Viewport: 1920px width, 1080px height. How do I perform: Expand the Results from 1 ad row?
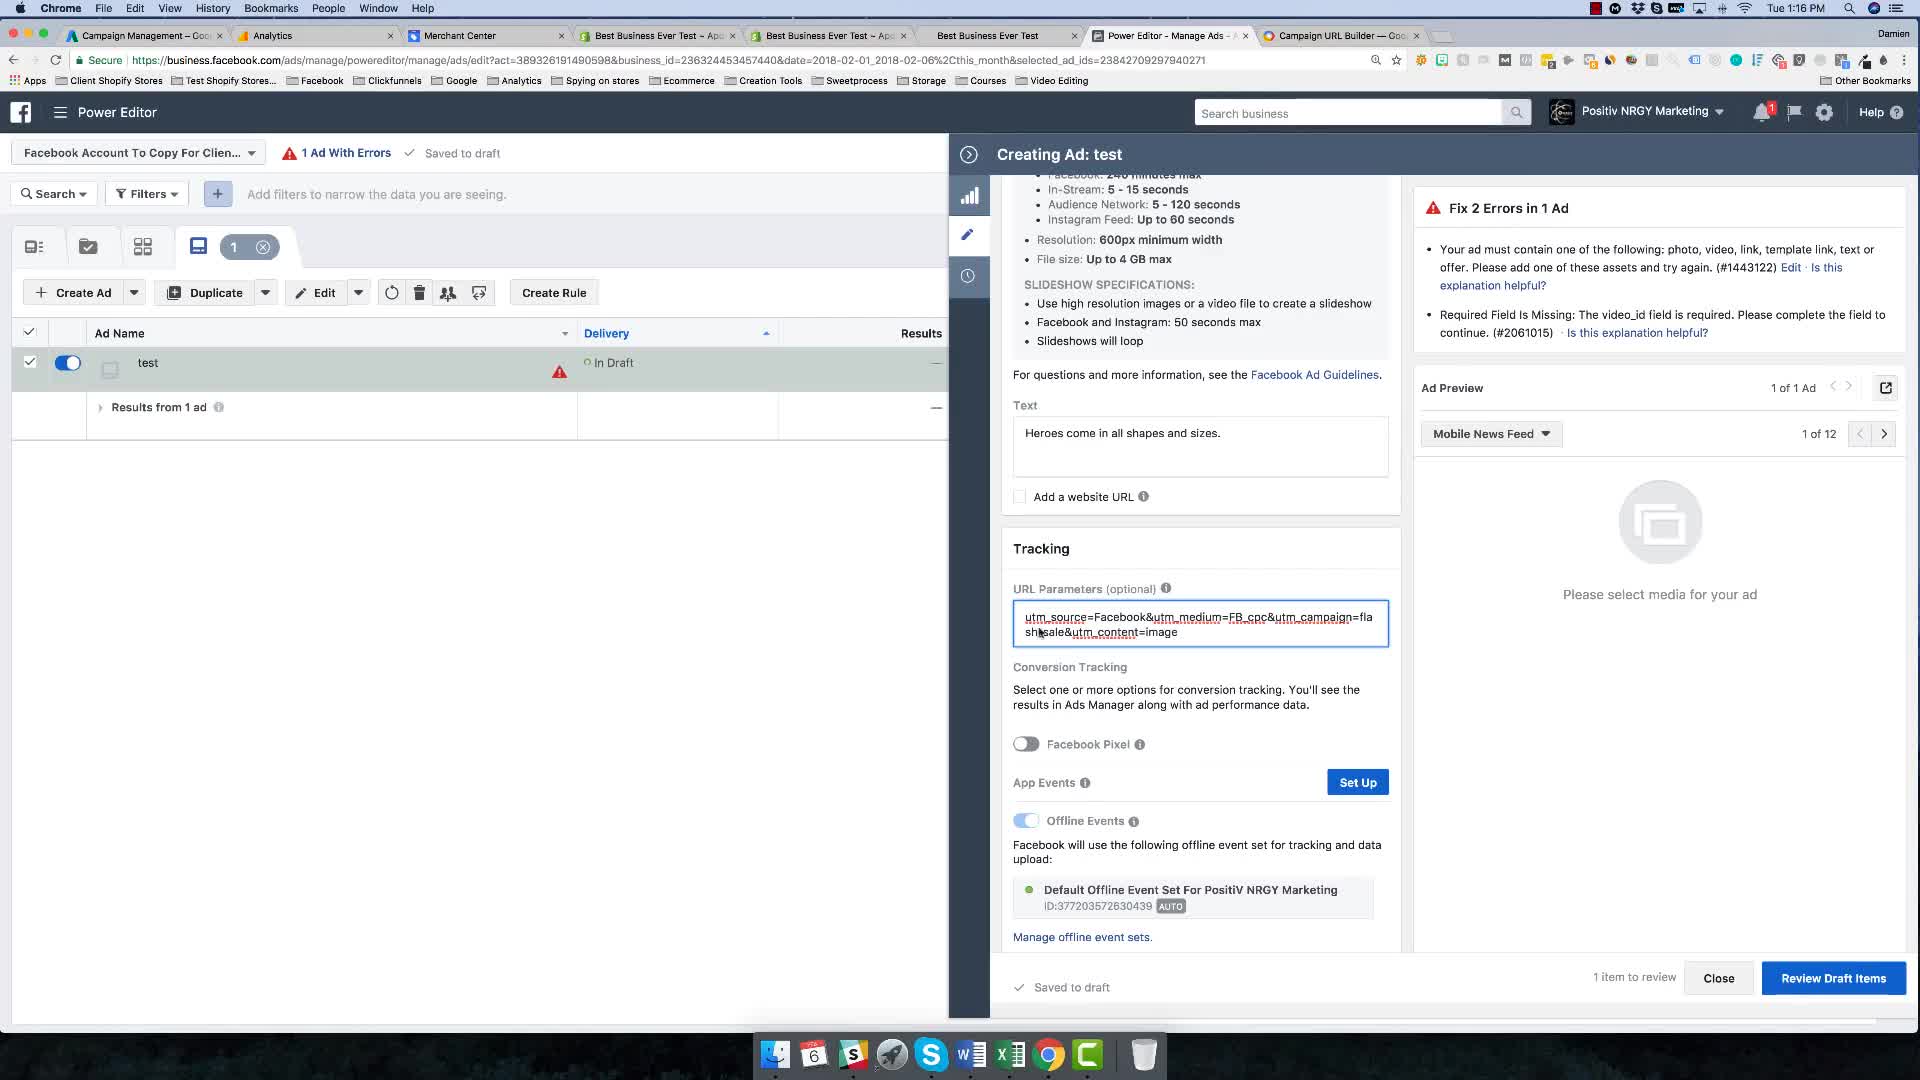pyautogui.click(x=100, y=408)
